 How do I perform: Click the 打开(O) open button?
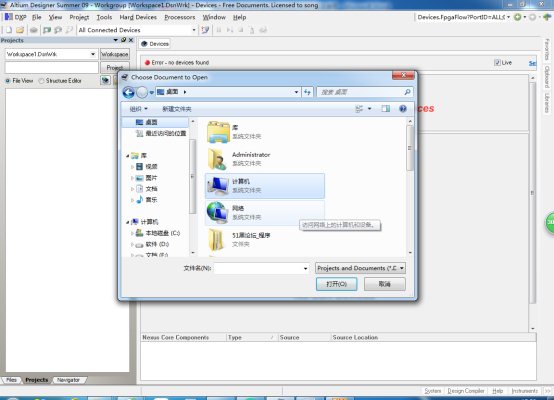coord(336,284)
